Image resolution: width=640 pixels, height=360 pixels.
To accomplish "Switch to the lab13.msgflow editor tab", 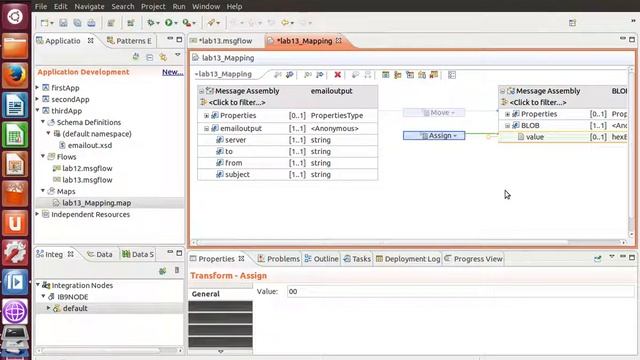I will [225, 41].
